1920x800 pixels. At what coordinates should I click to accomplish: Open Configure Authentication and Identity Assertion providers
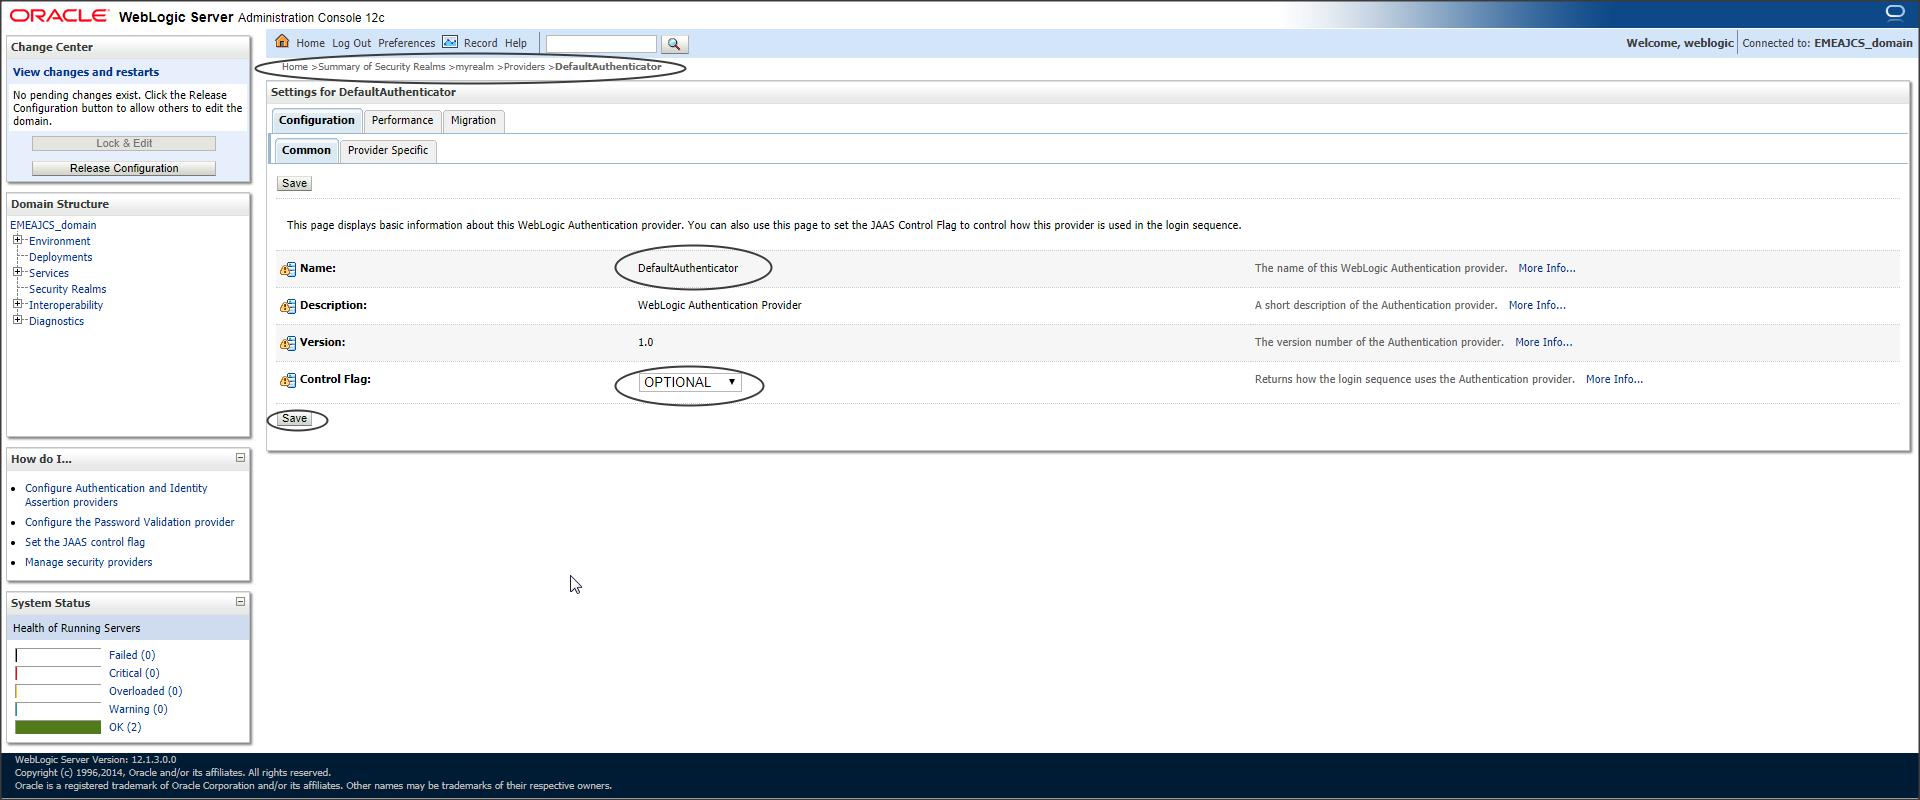click(x=116, y=495)
